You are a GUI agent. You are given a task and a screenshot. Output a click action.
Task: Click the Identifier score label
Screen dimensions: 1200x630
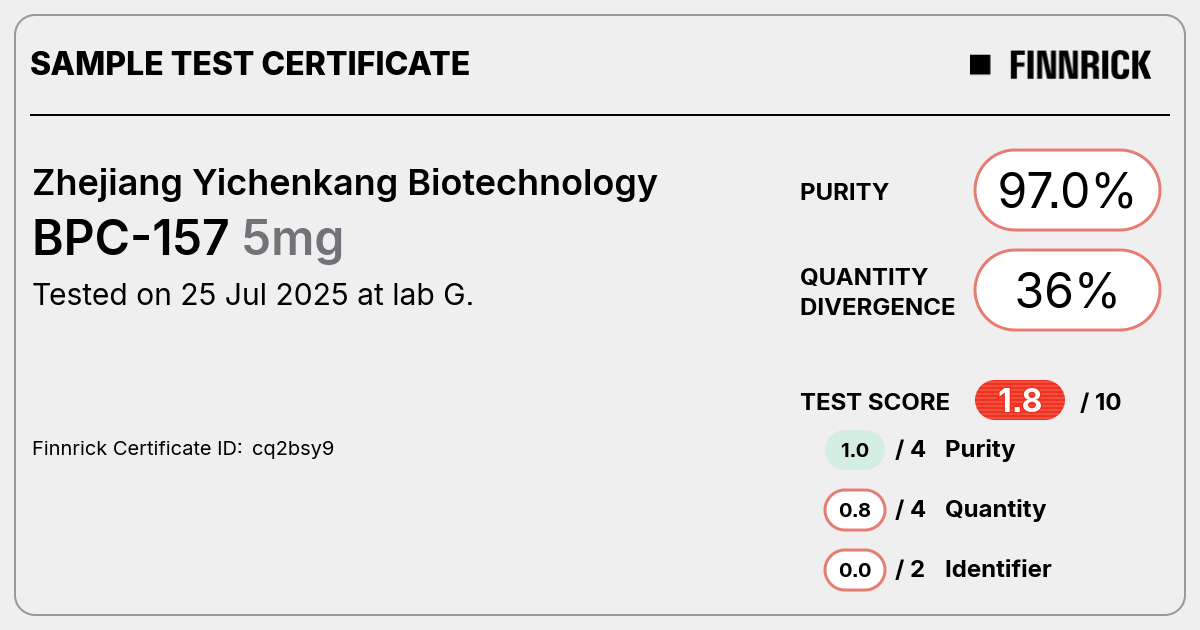[998, 569]
